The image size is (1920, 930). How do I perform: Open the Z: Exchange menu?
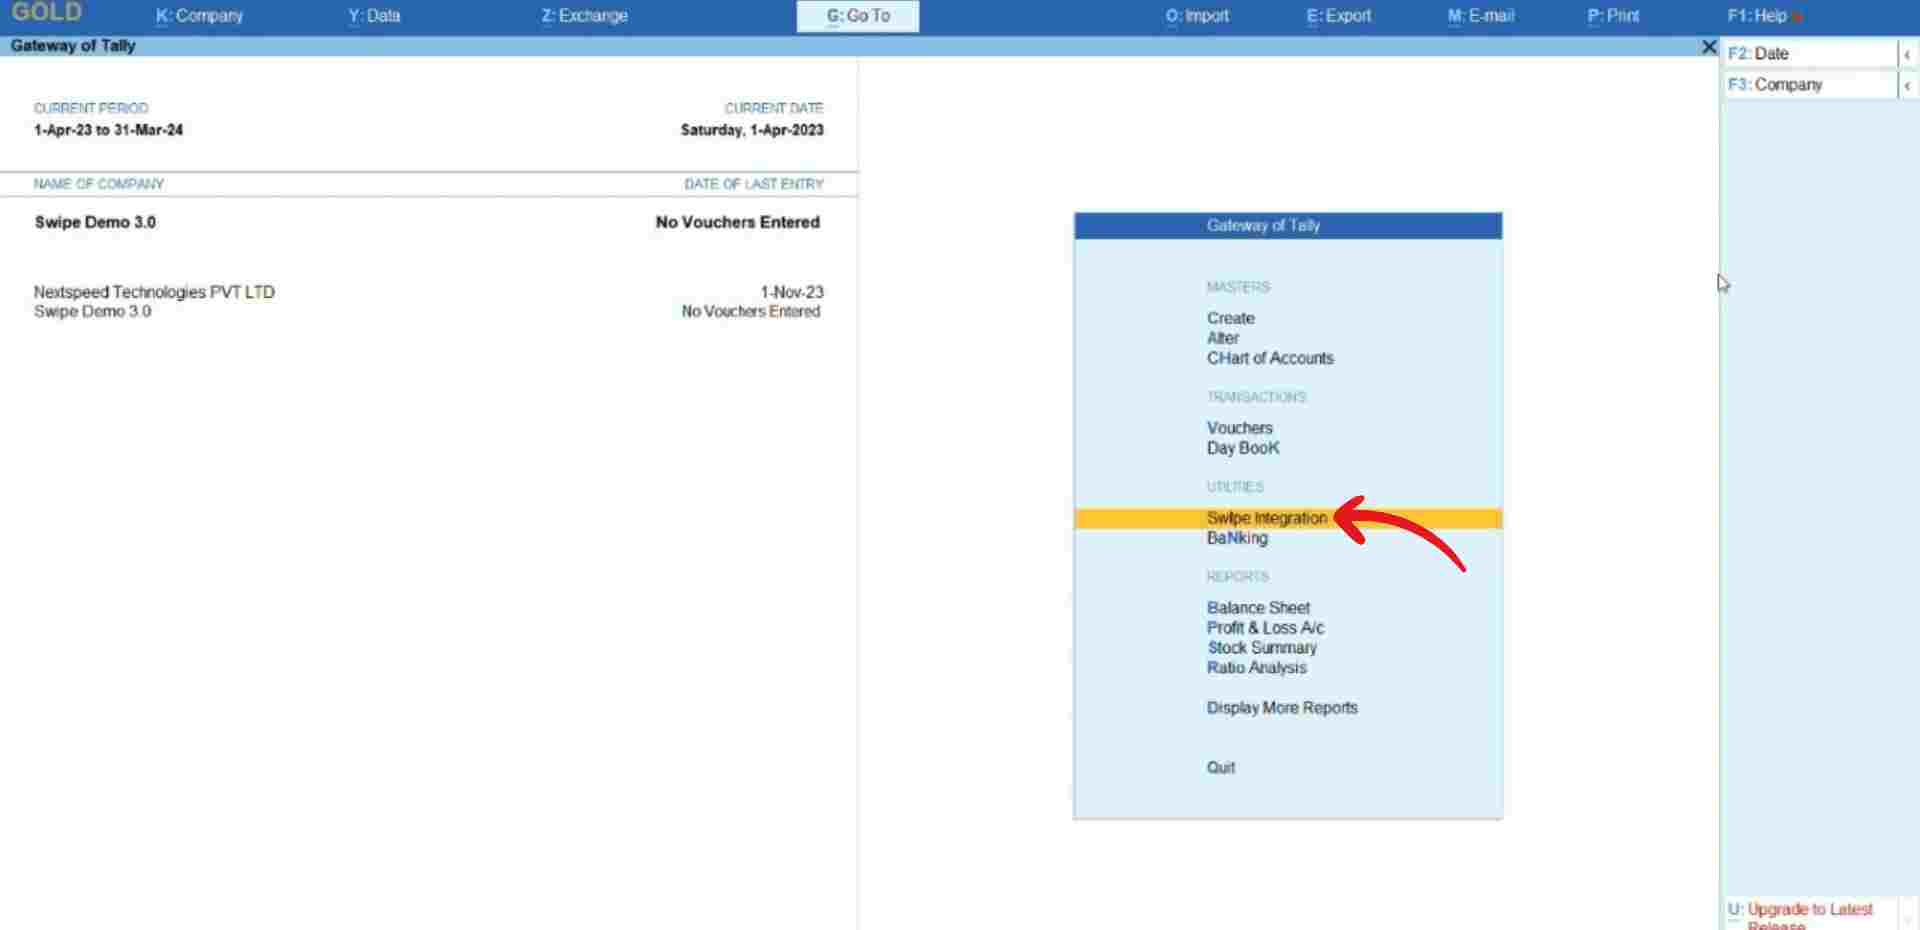tap(584, 16)
